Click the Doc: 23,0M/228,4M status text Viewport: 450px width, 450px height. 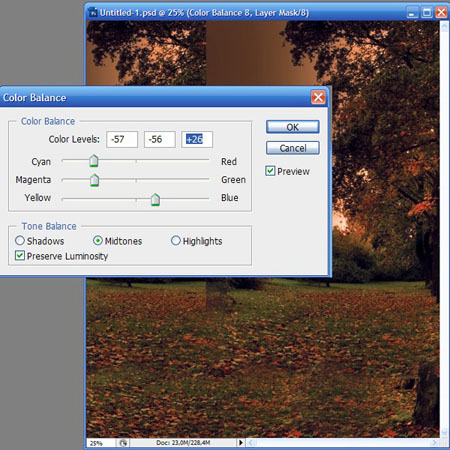[x=183, y=443]
